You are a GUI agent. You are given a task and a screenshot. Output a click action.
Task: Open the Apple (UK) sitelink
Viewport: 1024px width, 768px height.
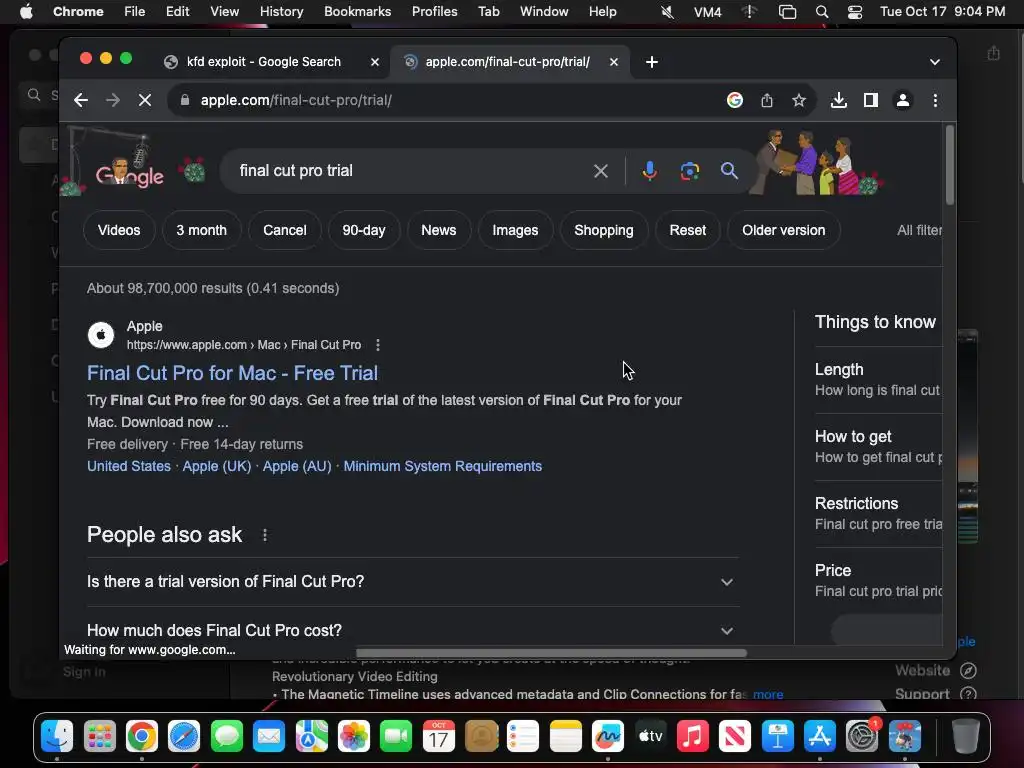[217, 466]
